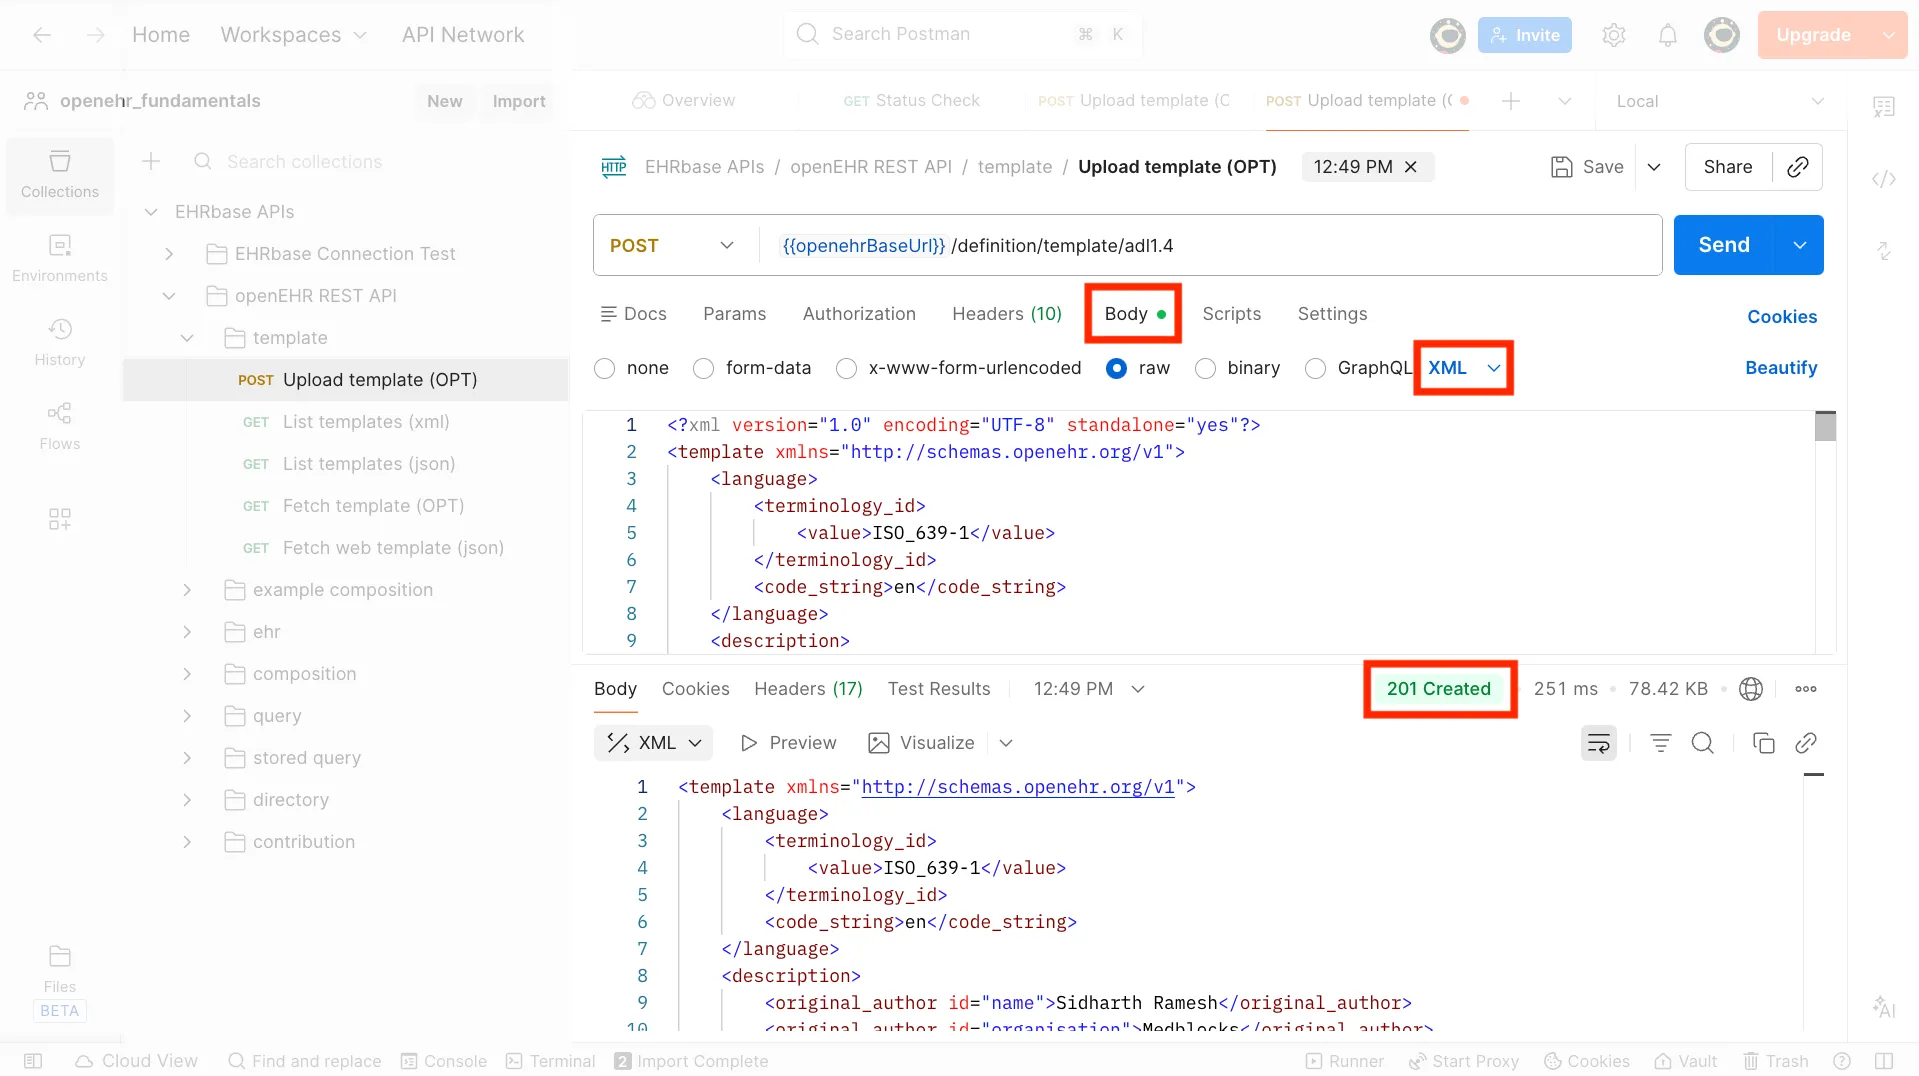Search within the response using the magnifier icon
Screen dimensions: 1919x1076
[x=1703, y=743]
